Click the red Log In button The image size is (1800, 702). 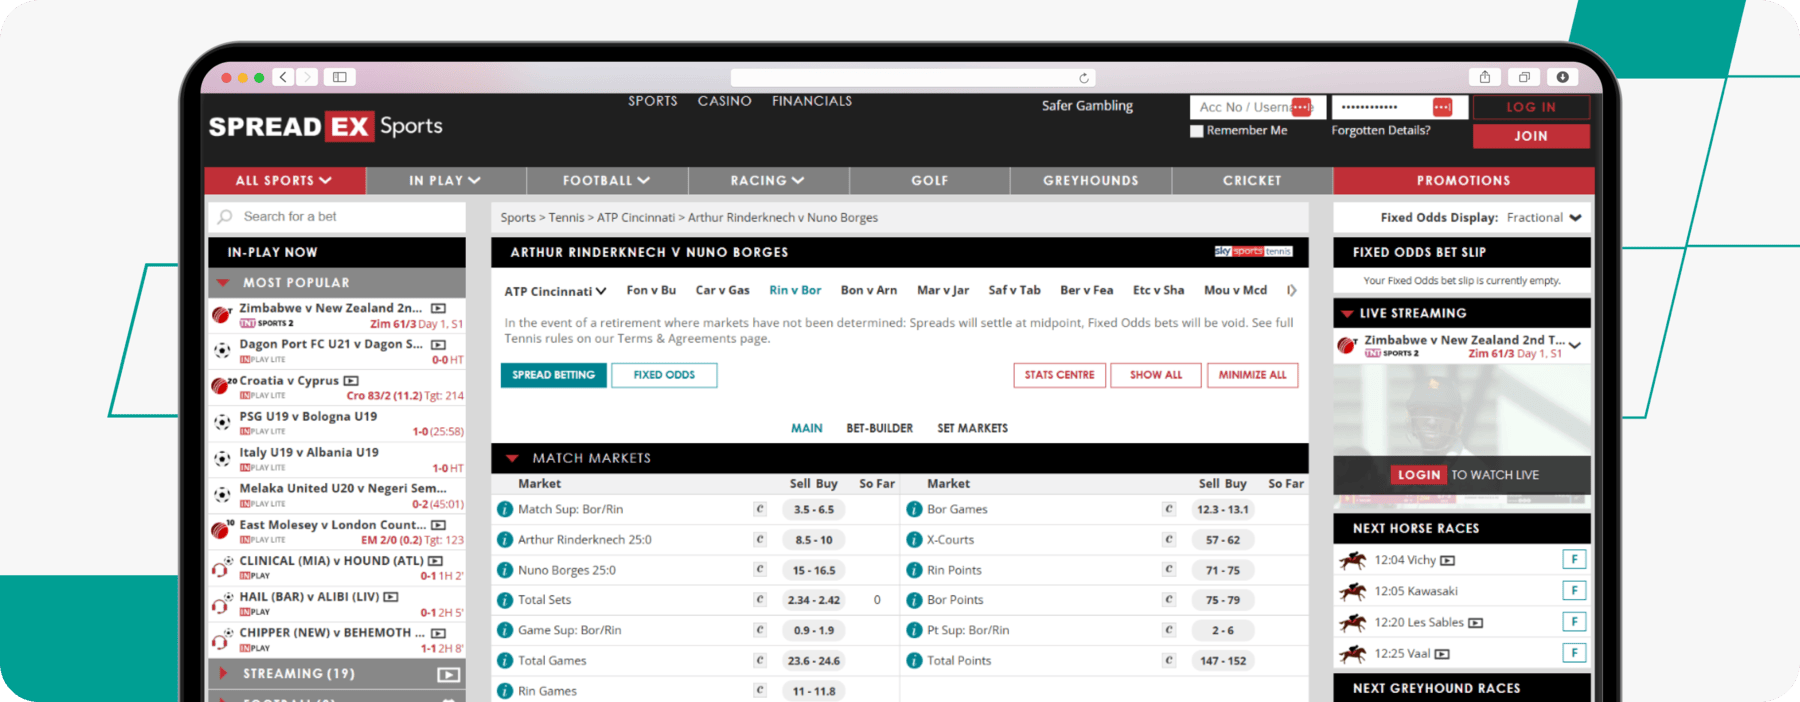pos(1531,107)
